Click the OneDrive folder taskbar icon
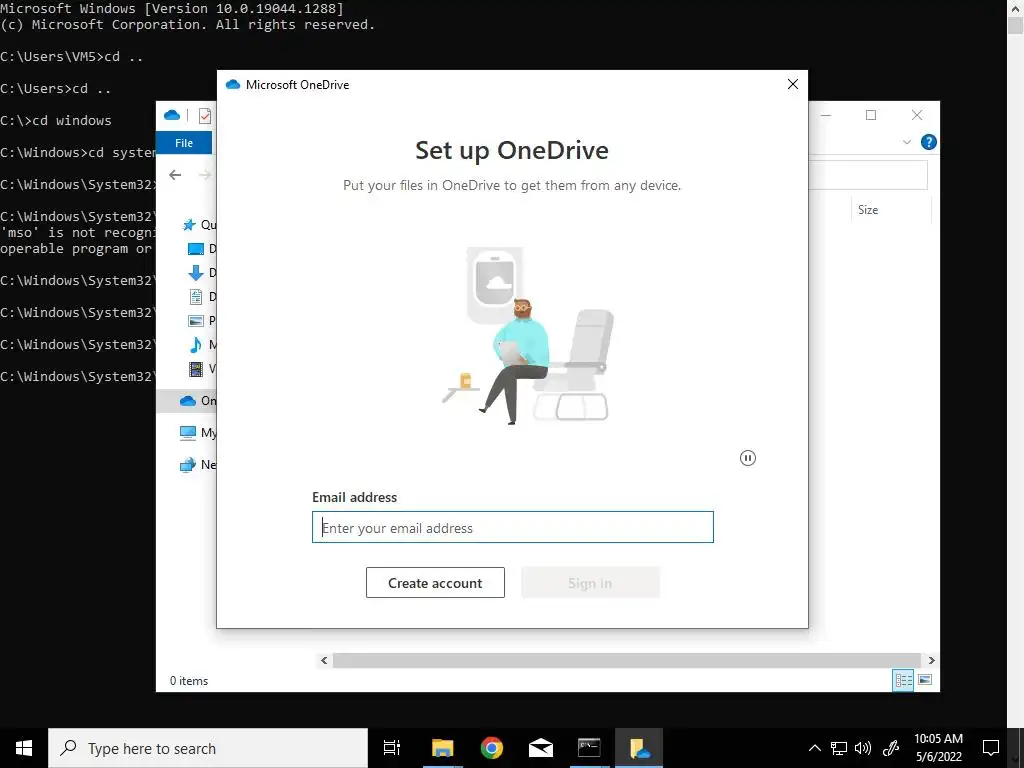Viewport: 1024px width, 768px height. pyautogui.click(x=639, y=748)
